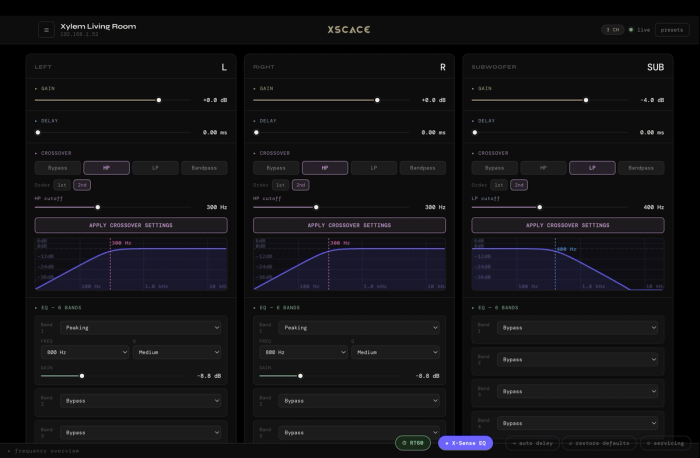Click the Left HP cutoff slider handle
The image size is (700, 458).
click(98, 207)
